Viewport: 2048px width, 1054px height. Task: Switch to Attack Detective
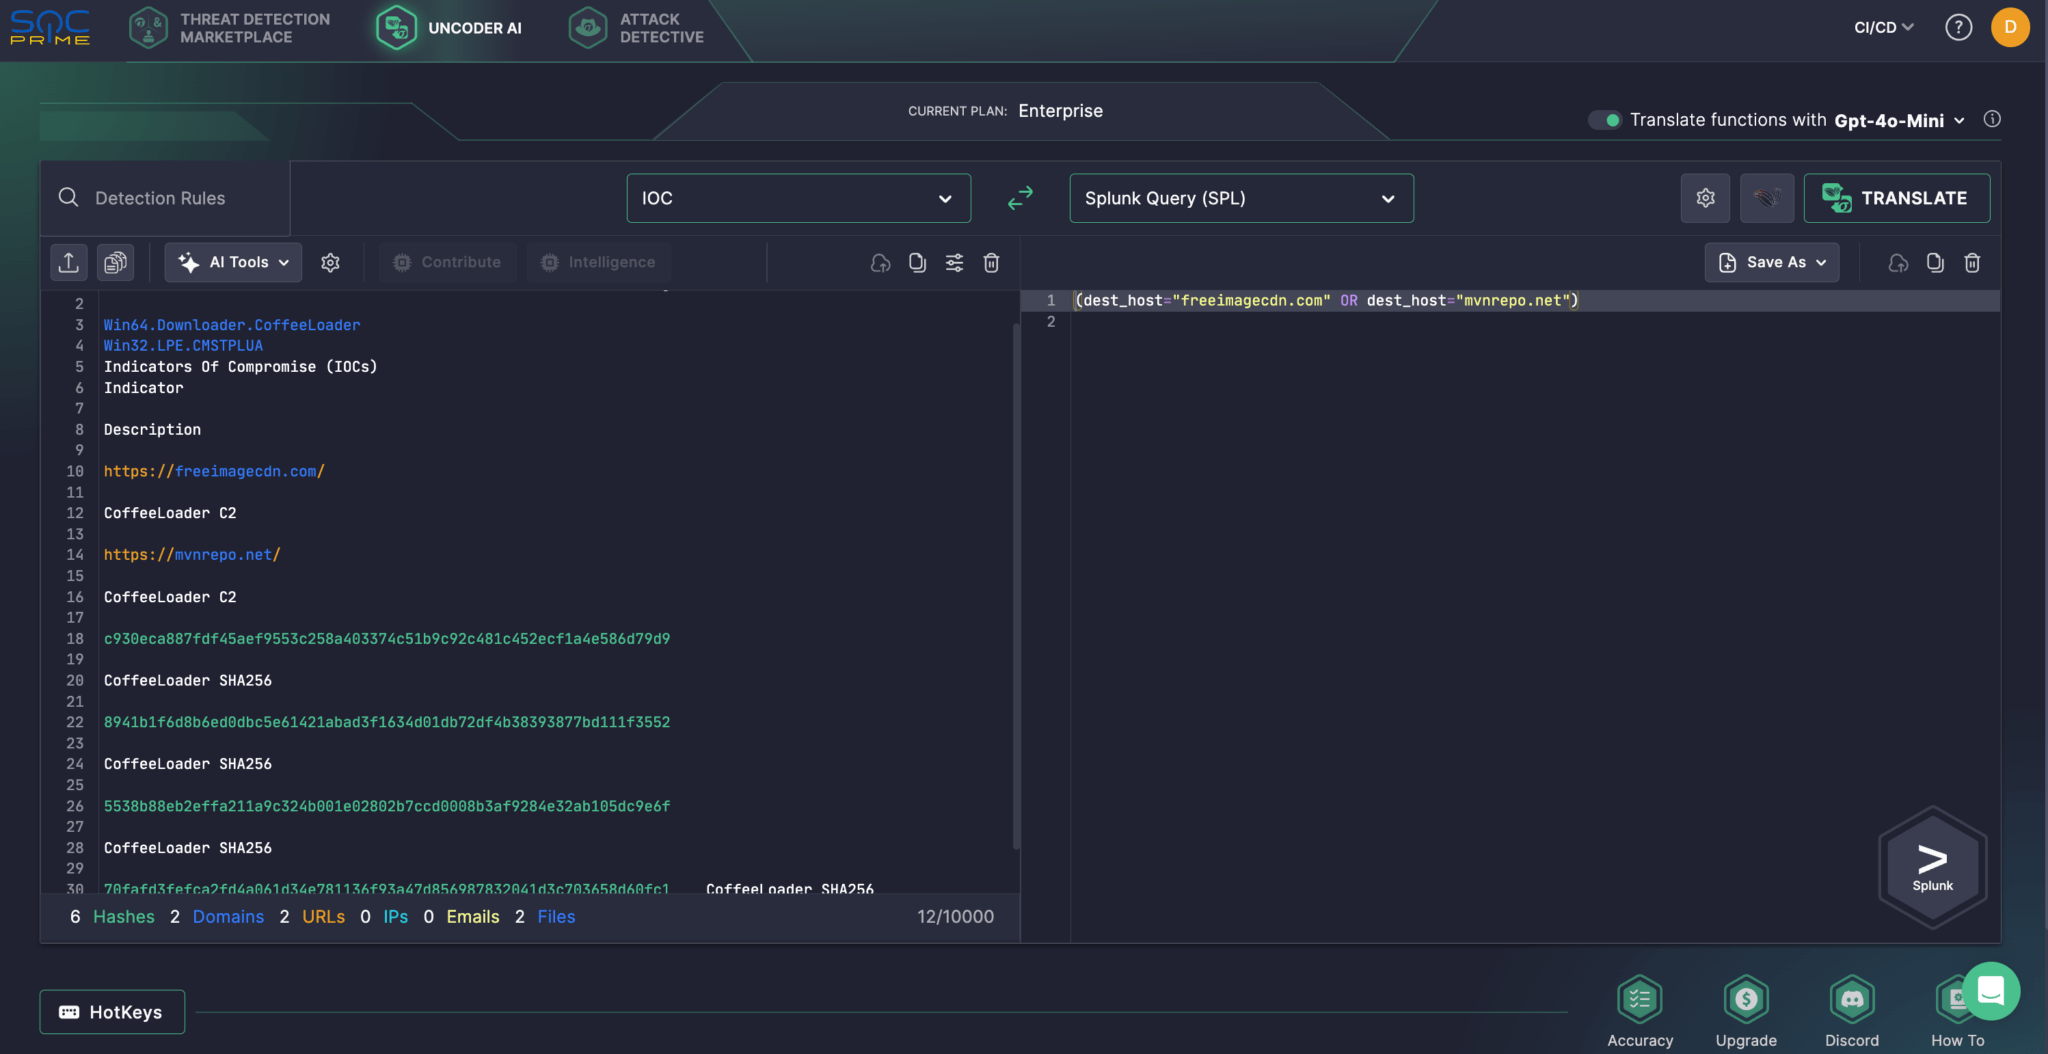pyautogui.click(x=634, y=27)
